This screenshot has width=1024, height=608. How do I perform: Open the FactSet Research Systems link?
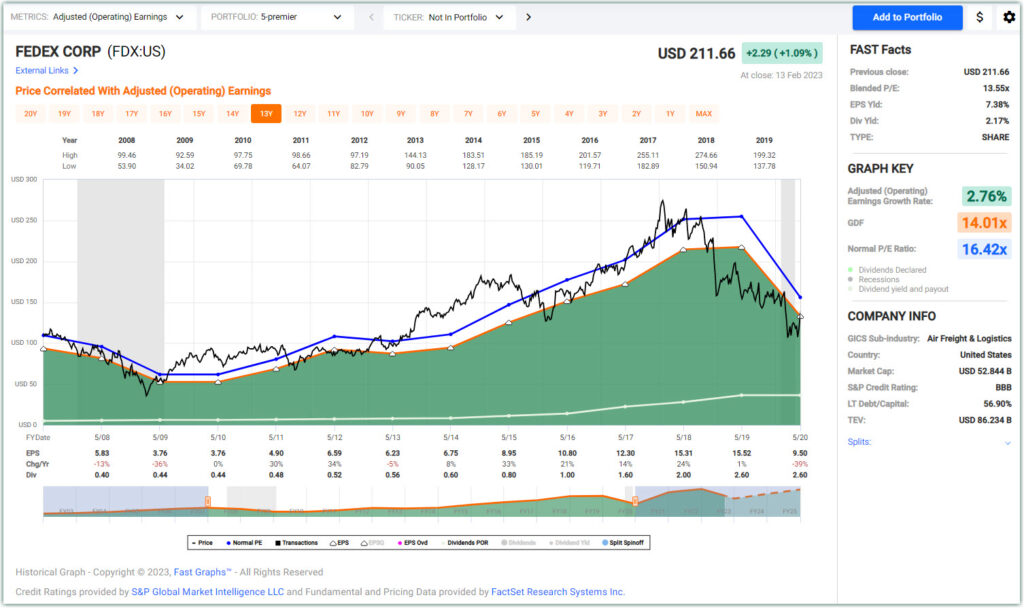point(558,592)
